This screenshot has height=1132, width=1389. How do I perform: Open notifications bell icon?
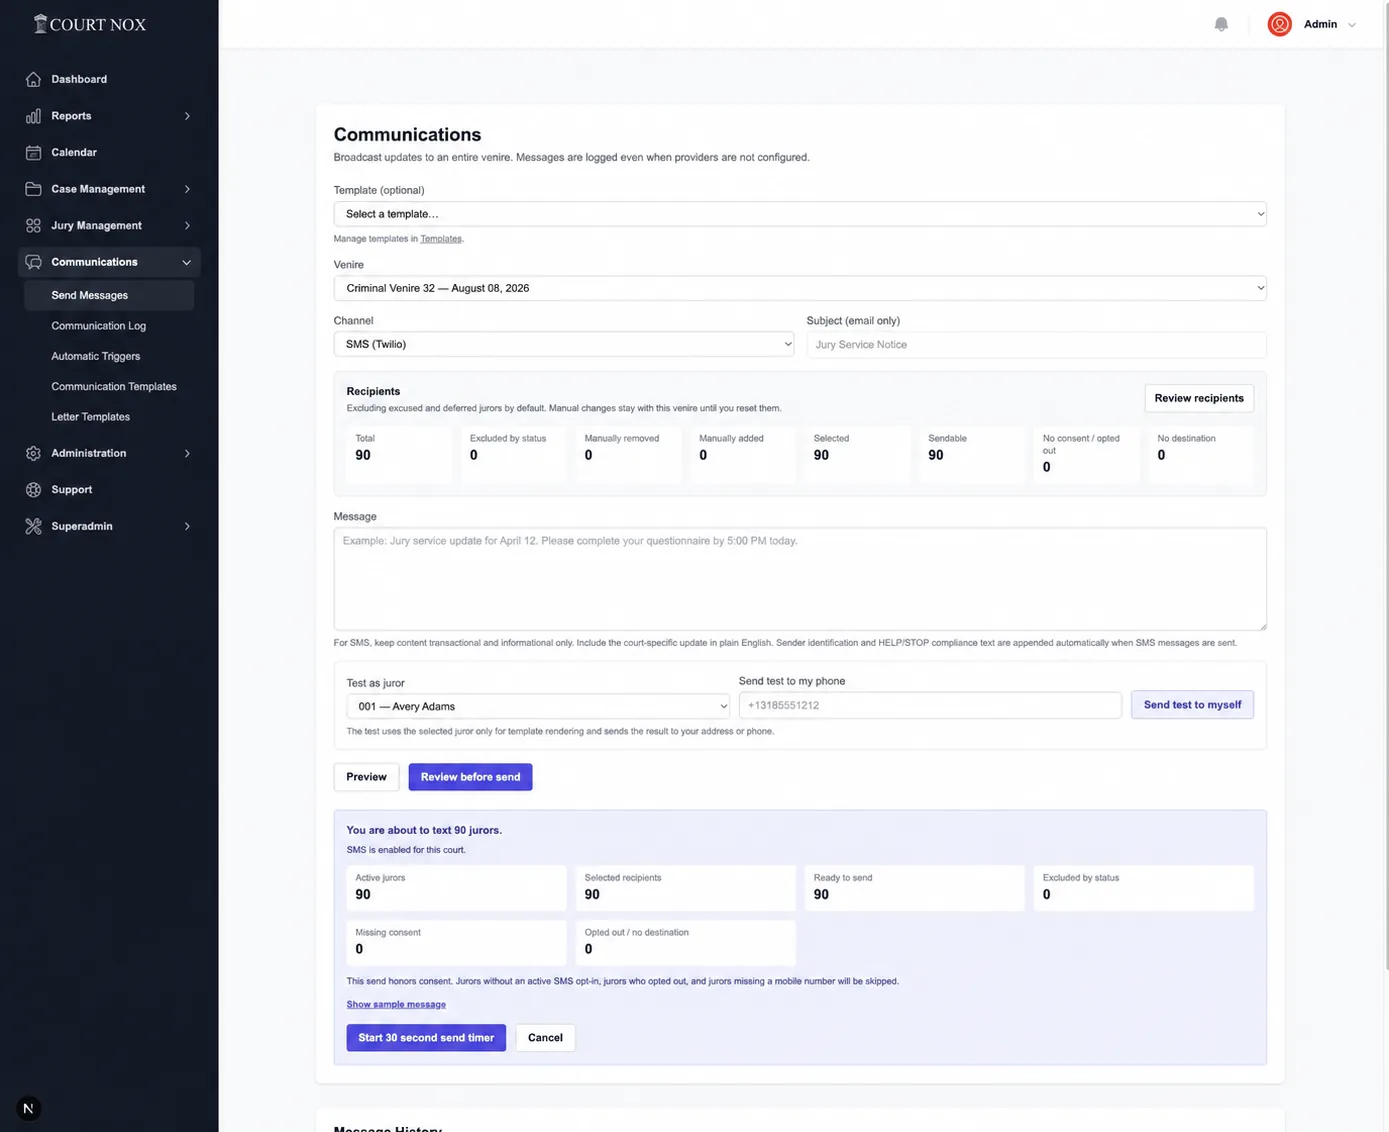tap(1221, 24)
